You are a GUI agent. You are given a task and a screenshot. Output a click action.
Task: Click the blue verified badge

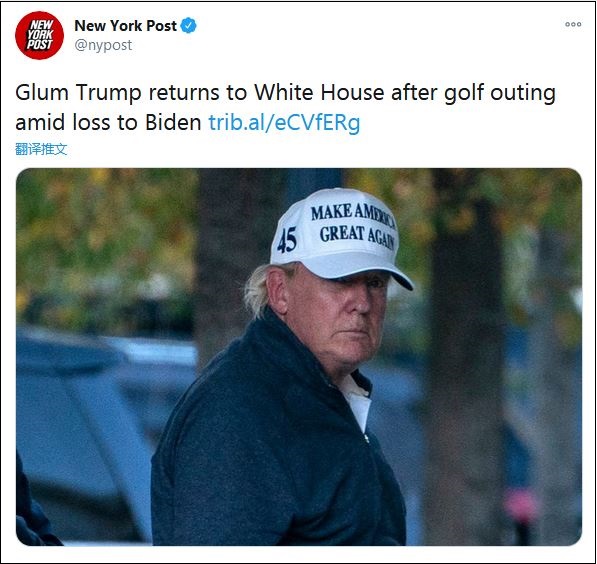pyautogui.click(x=188, y=26)
